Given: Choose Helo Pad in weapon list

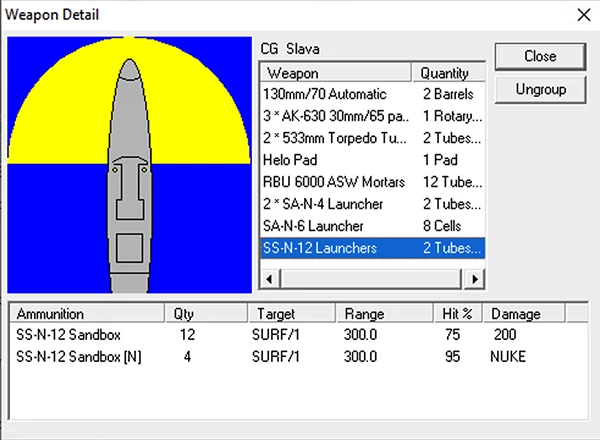Looking at the screenshot, I should tap(334, 160).
